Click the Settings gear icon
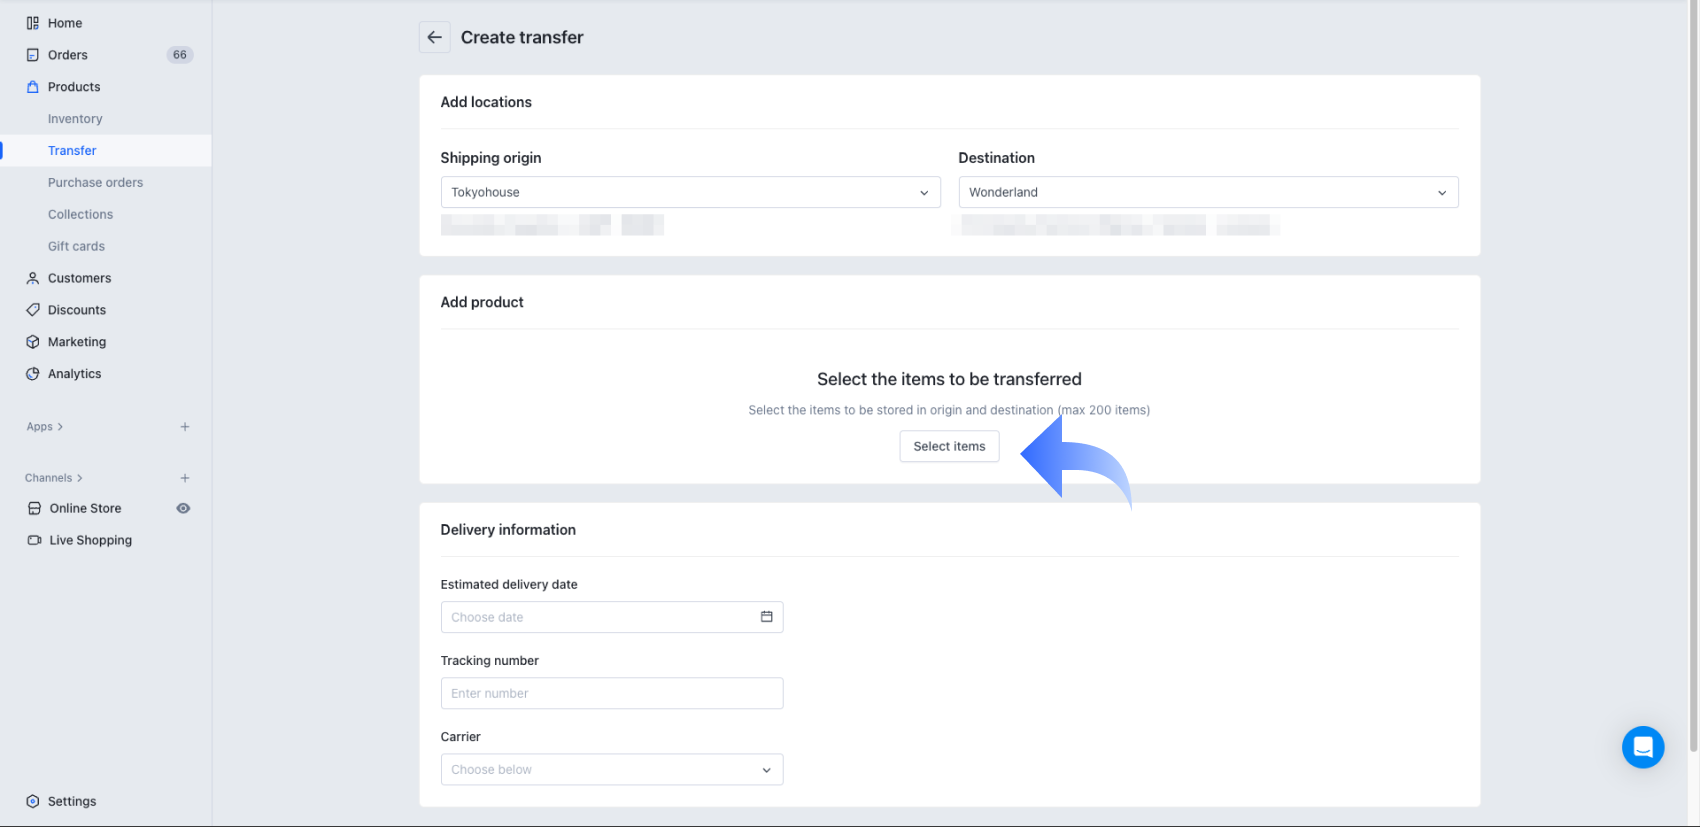The height and width of the screenshot is (827, 1700). coord(33,801)
